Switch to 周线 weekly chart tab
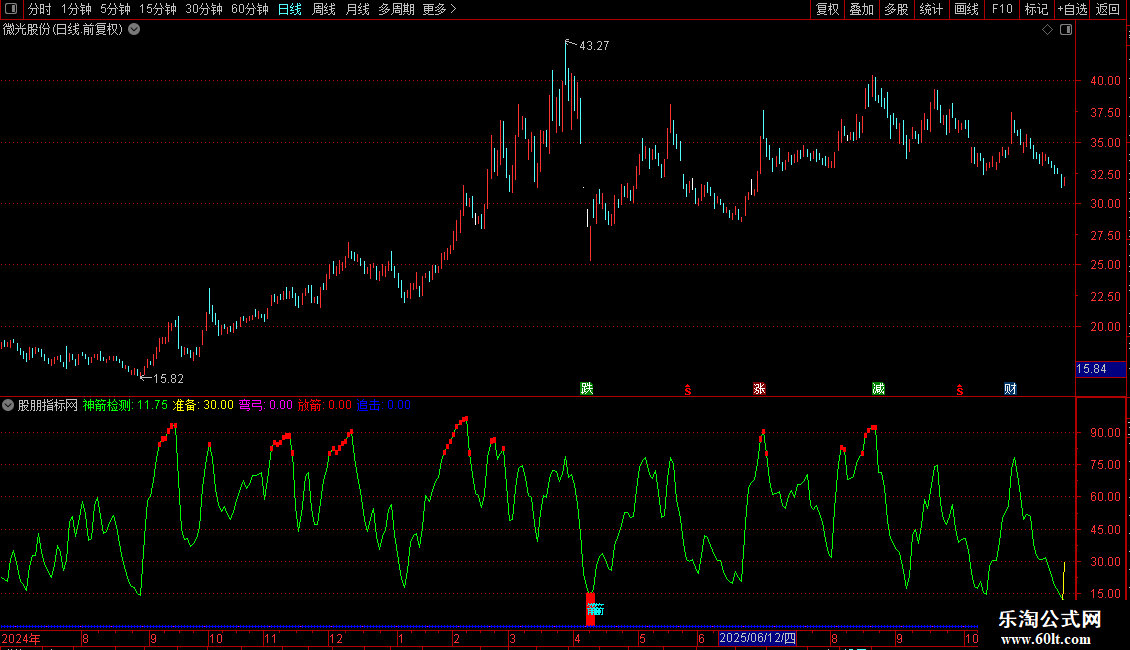Viewport: 1130px width, 650px height. coord(324,9)
